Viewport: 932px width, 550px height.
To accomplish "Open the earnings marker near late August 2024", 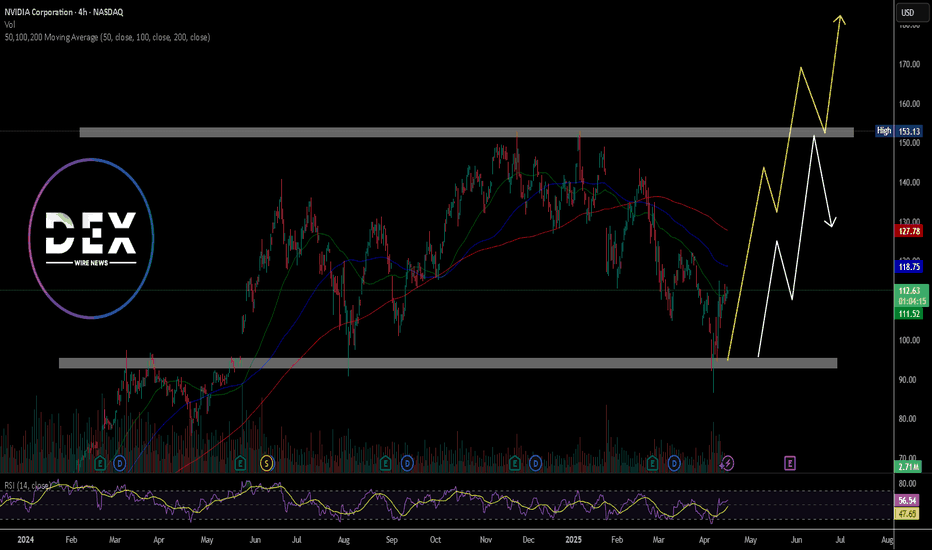I will pyautogui.click(x=385, y=463).
